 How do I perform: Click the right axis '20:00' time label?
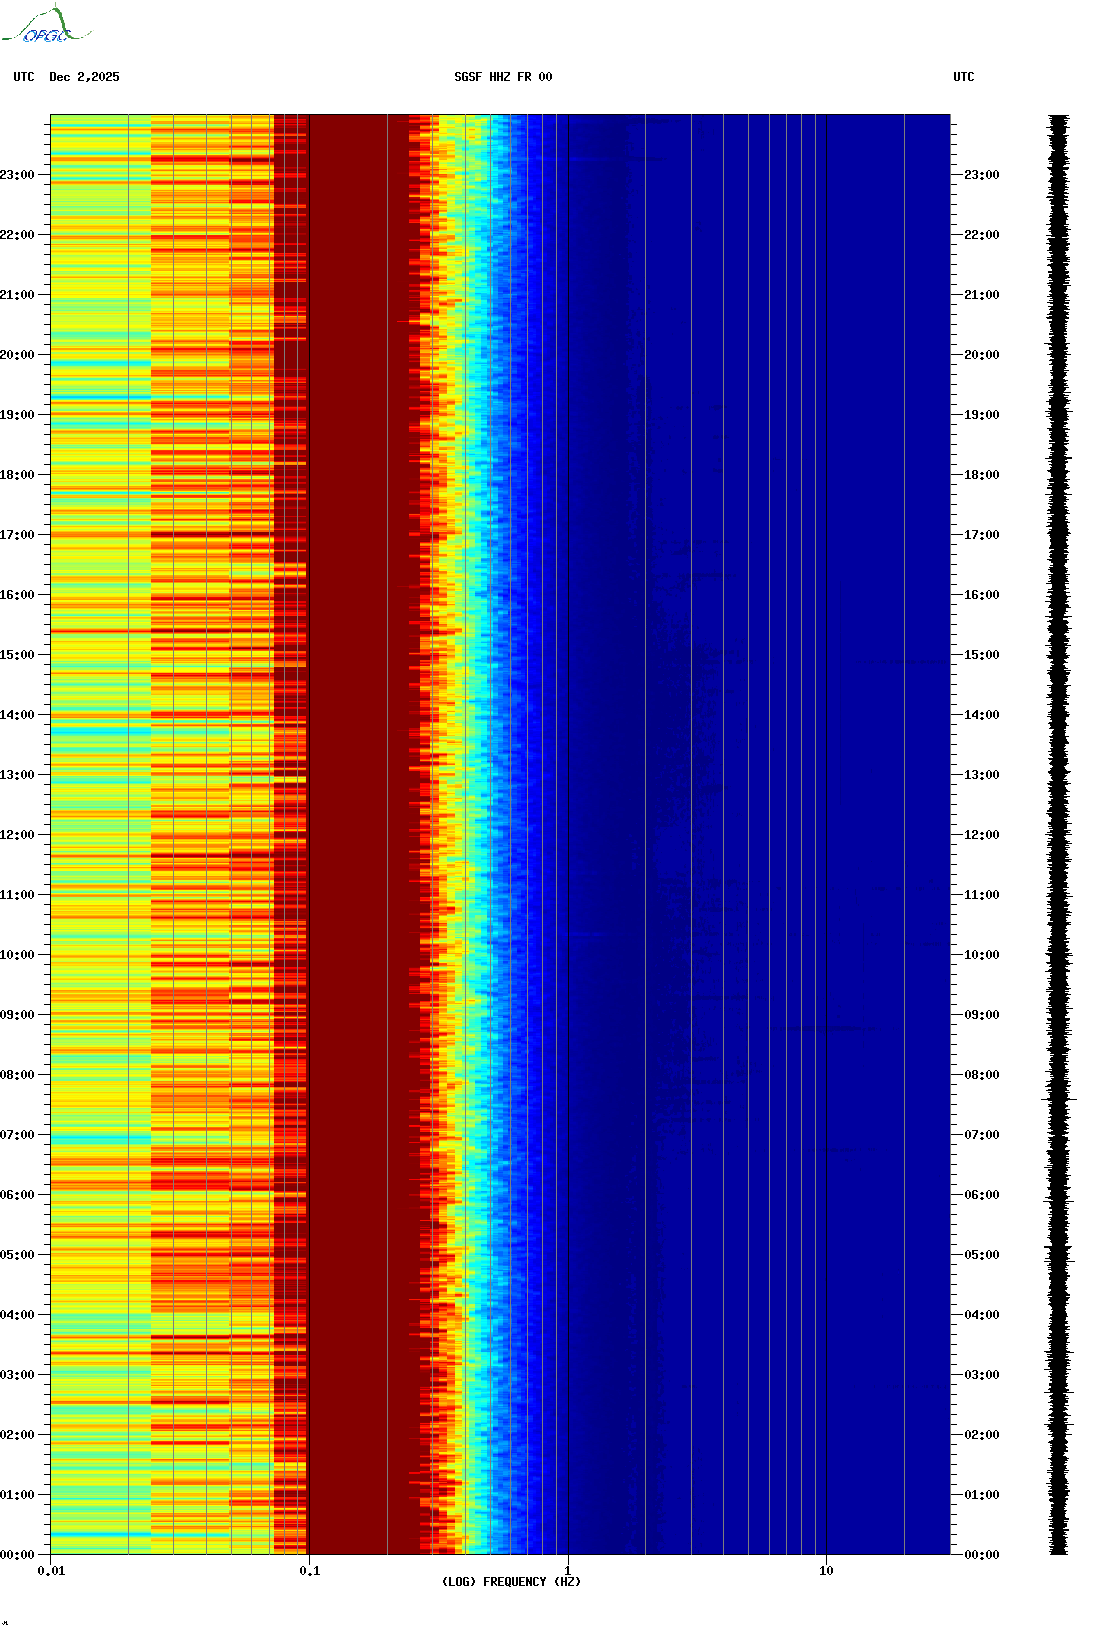tap(982, 355)
